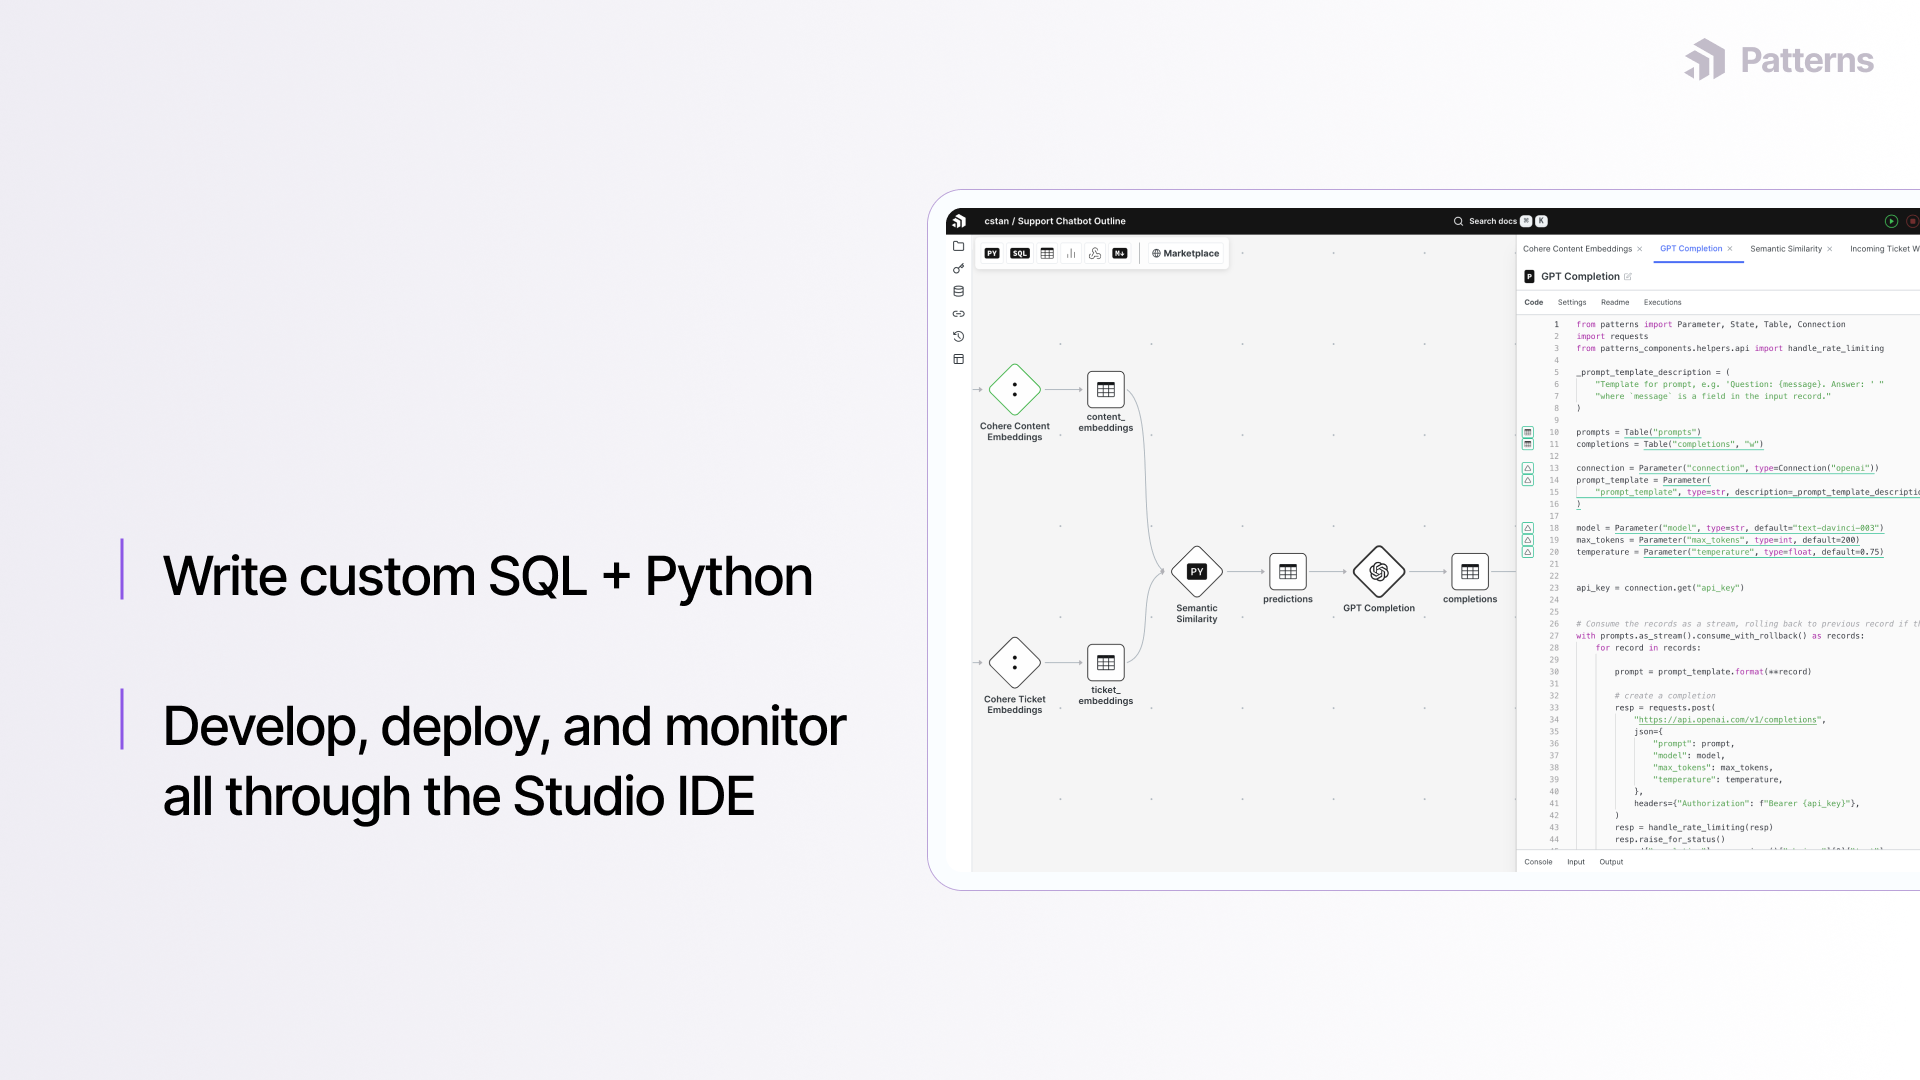Add a webhook node from toolbar
The height and width of the screenshot is (1080, 1920).
coord(1095,253)
